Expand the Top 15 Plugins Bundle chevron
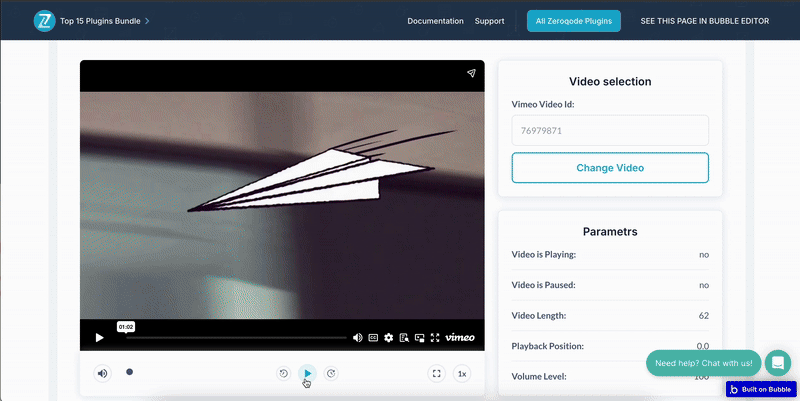 [147, 20]
